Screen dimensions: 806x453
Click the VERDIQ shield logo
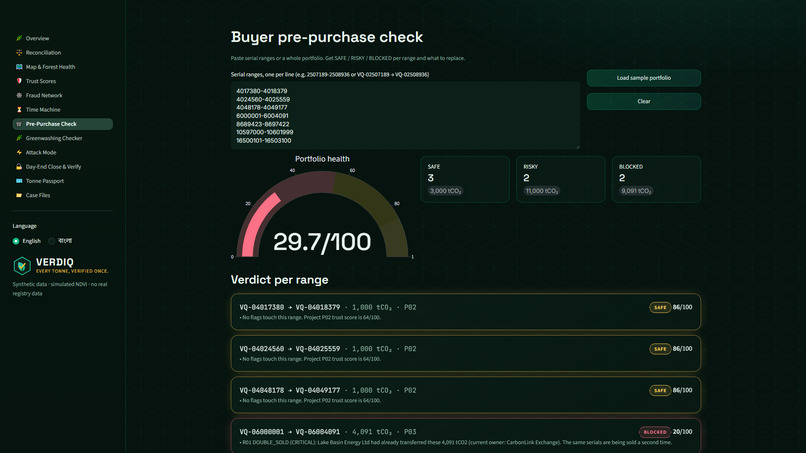point(22,266)
